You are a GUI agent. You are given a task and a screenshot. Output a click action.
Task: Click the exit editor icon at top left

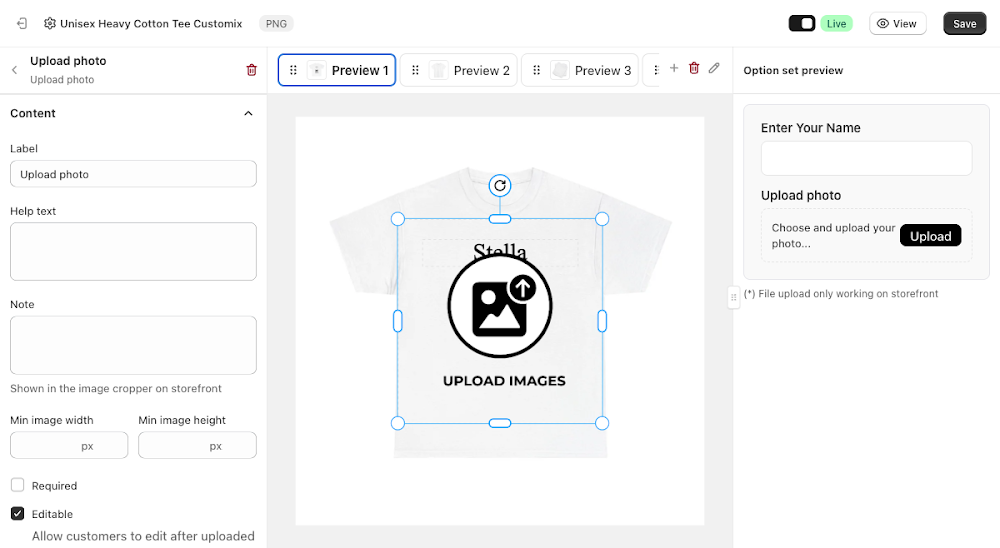click(x=22, y=24)
